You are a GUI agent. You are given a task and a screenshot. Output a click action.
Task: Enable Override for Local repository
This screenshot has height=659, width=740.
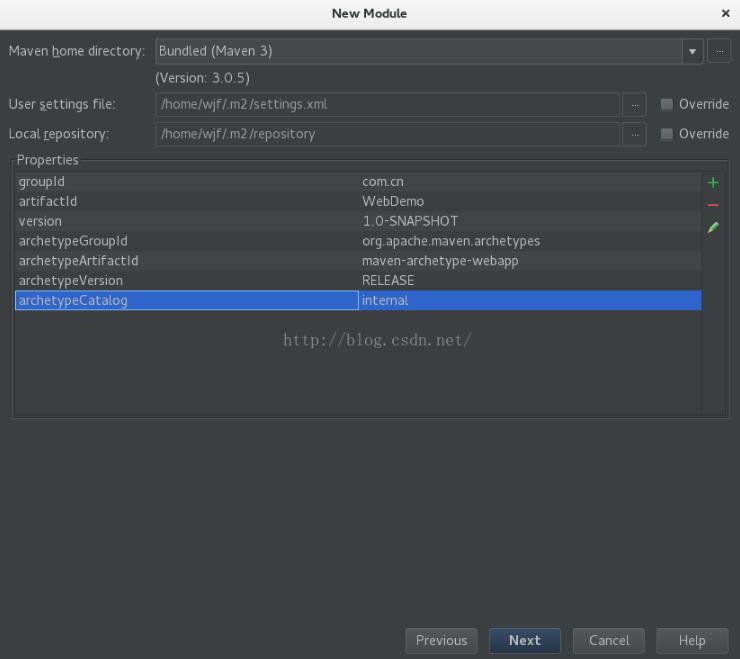(666, 134)
